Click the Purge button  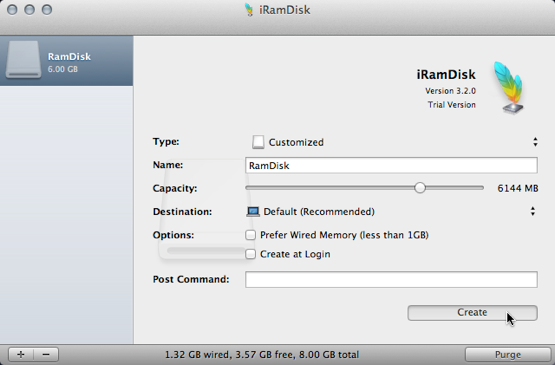click(x=508, y=354)
